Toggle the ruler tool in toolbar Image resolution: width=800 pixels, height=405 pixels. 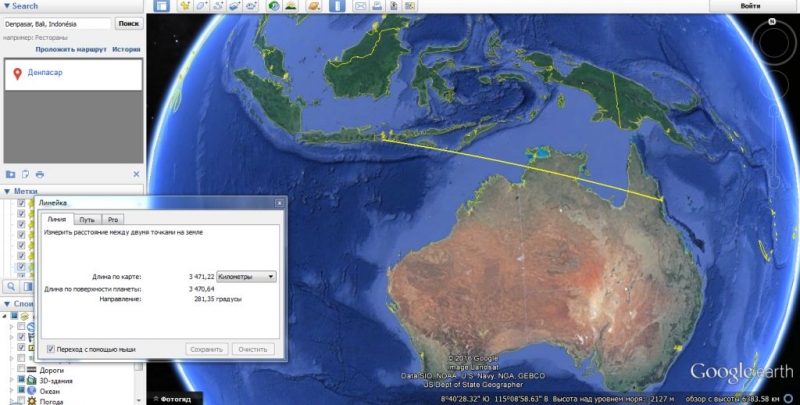tap(337, 6)
